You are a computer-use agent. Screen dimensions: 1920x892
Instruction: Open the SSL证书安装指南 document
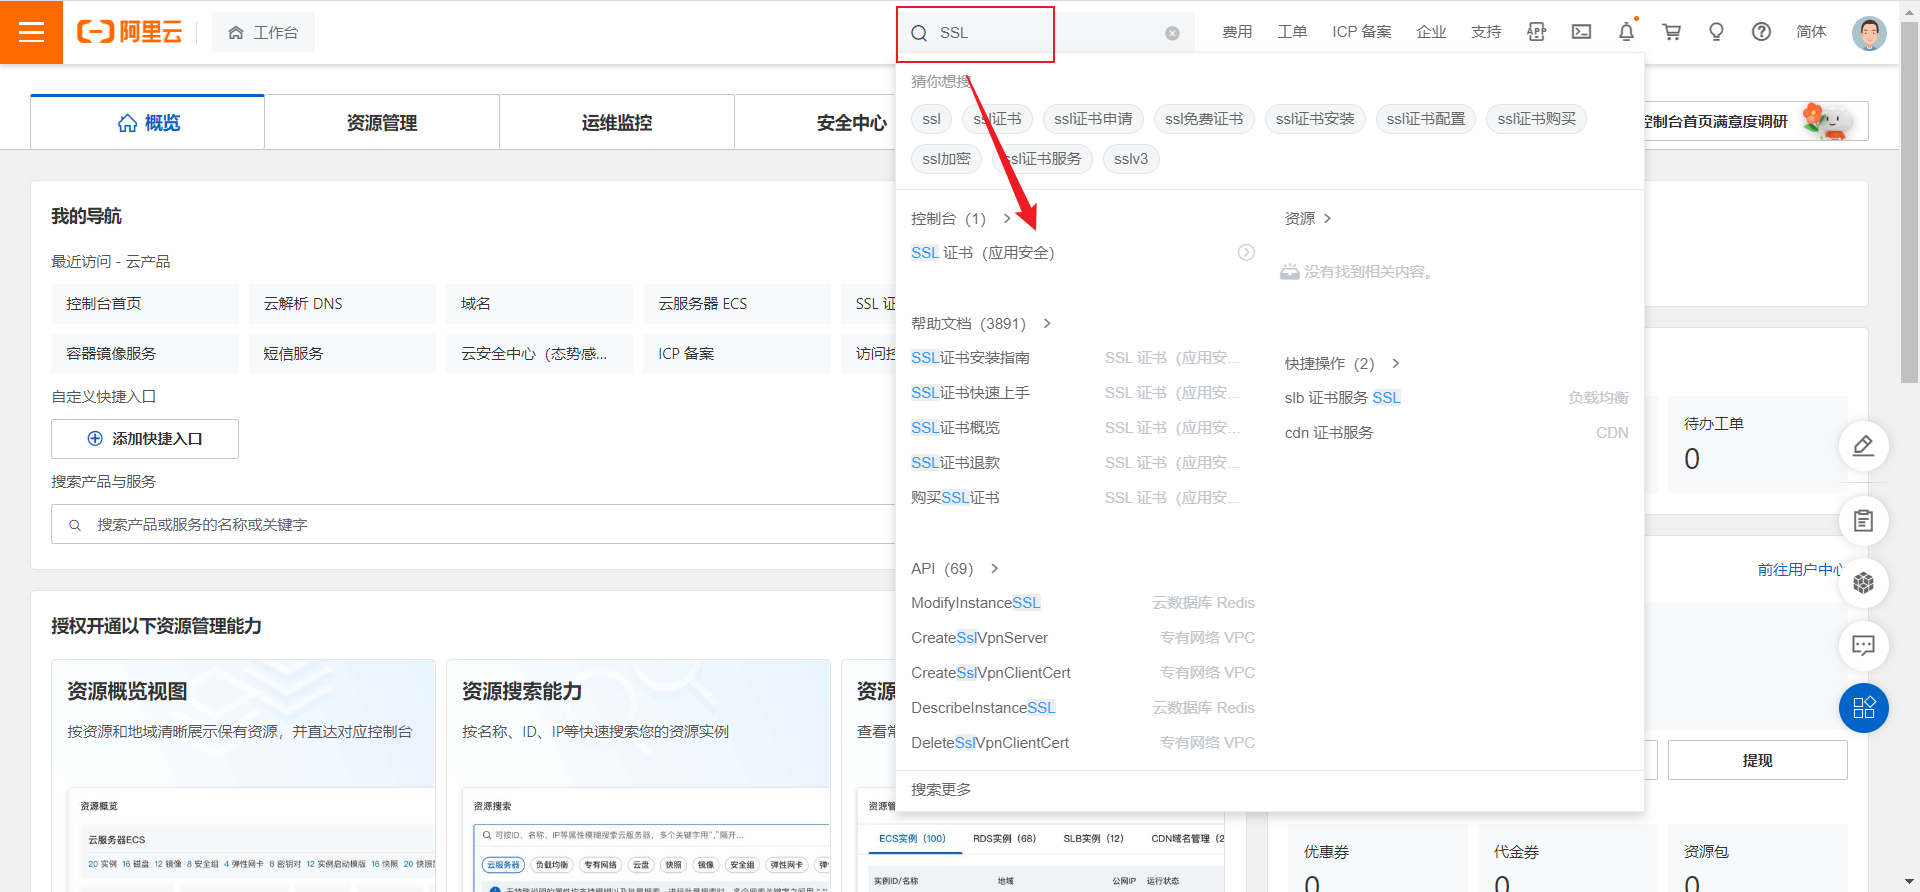tap(970, 358)
